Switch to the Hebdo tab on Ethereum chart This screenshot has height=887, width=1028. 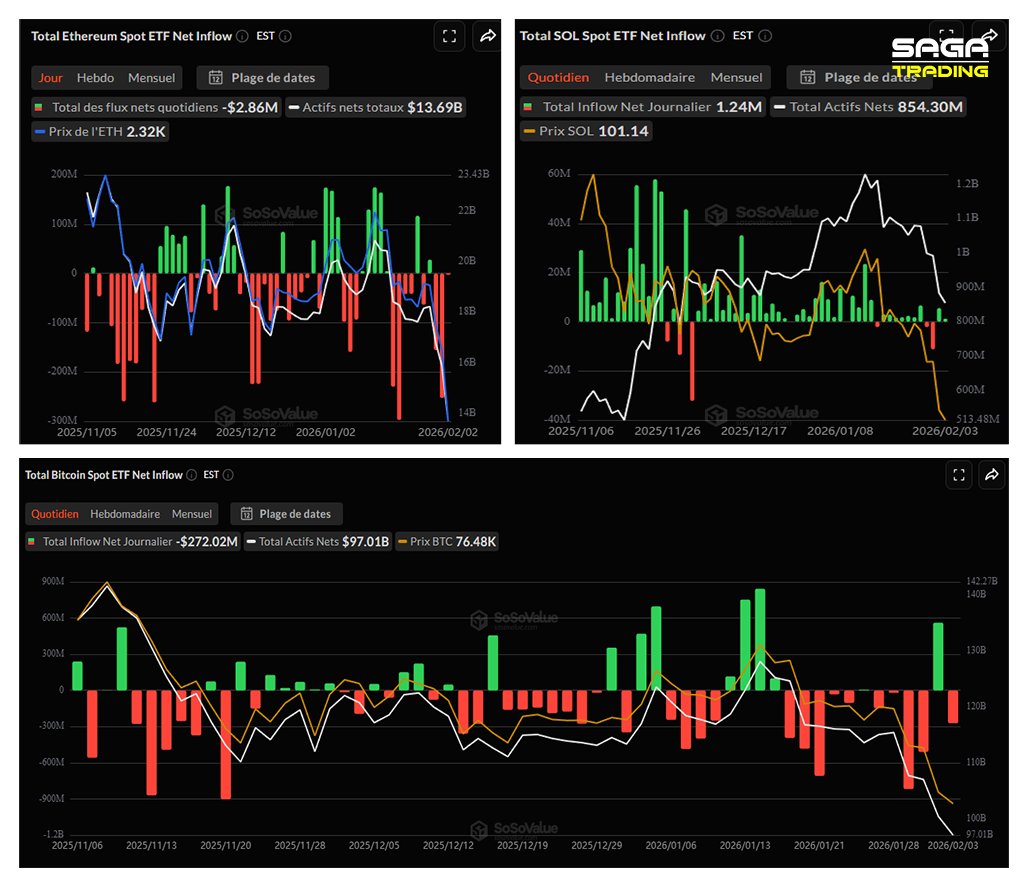[95, 77]
